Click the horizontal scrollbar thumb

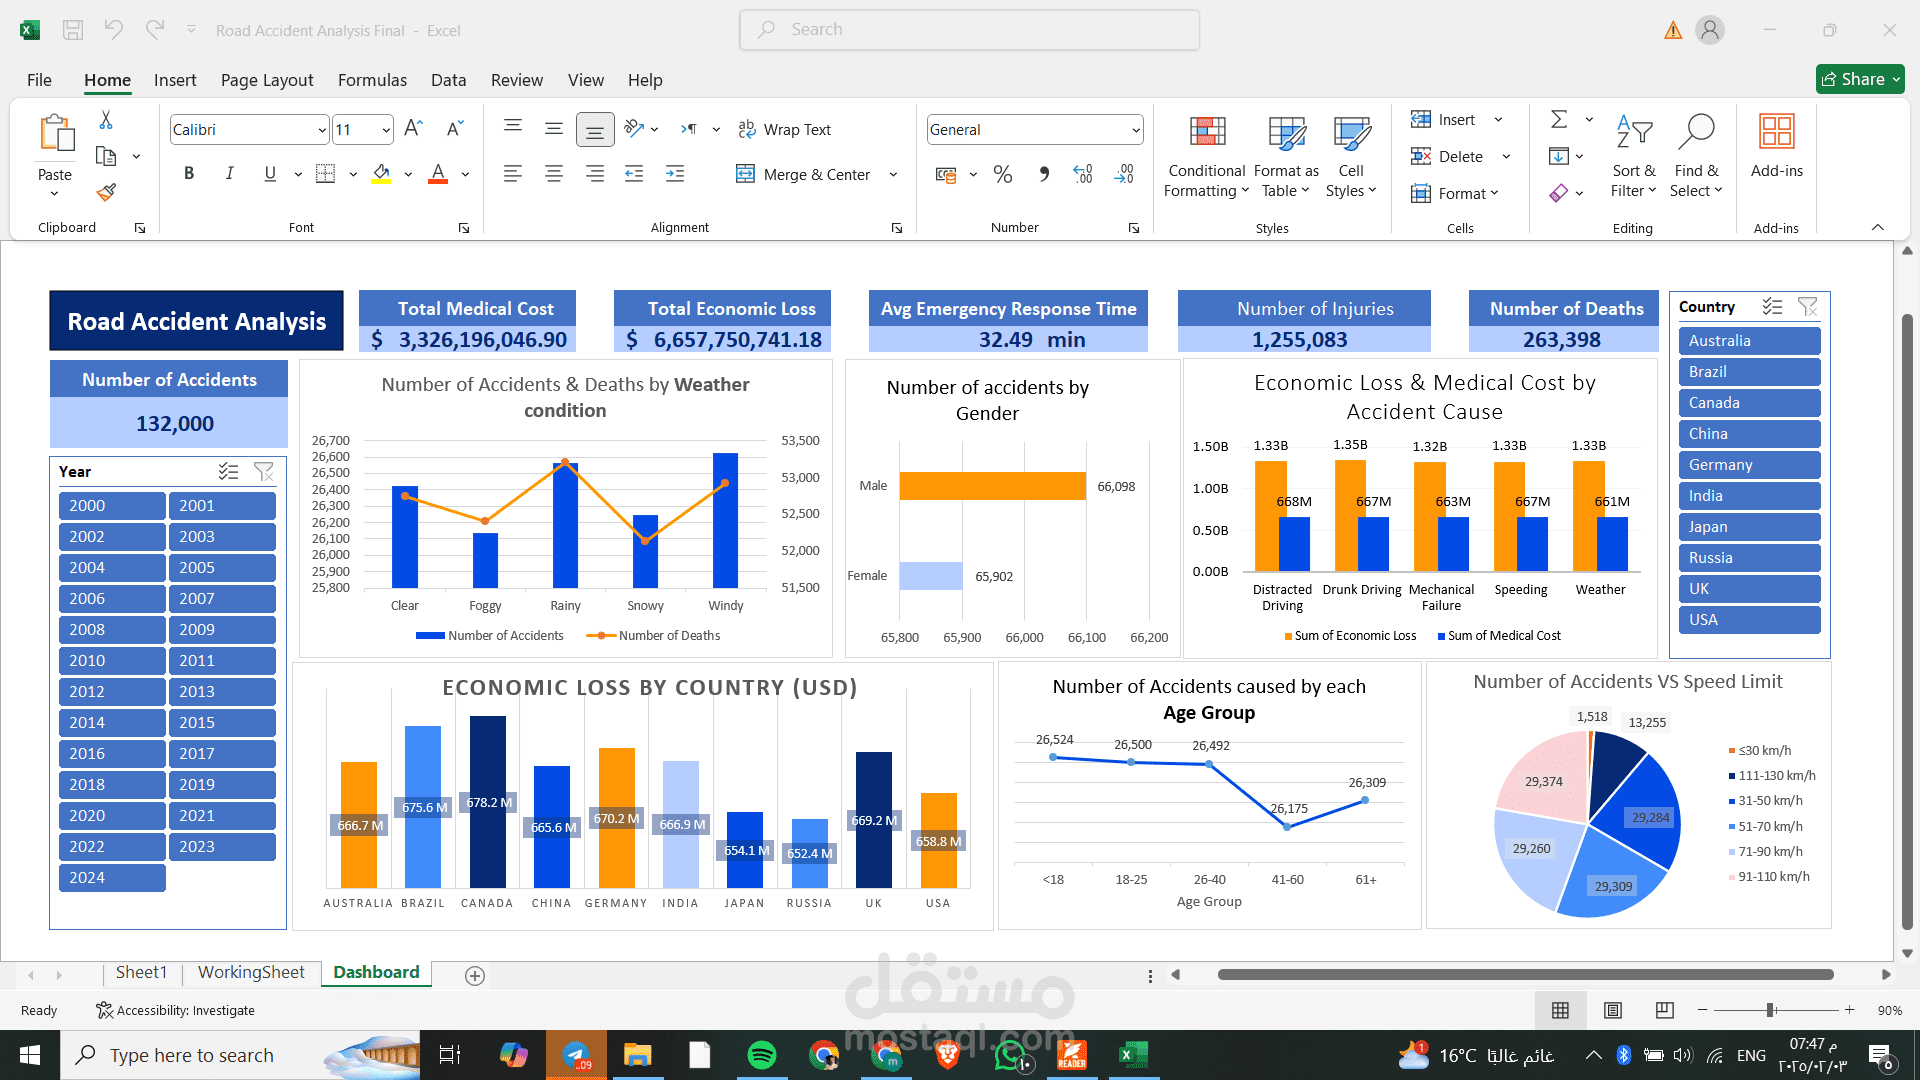point(1525,975)
